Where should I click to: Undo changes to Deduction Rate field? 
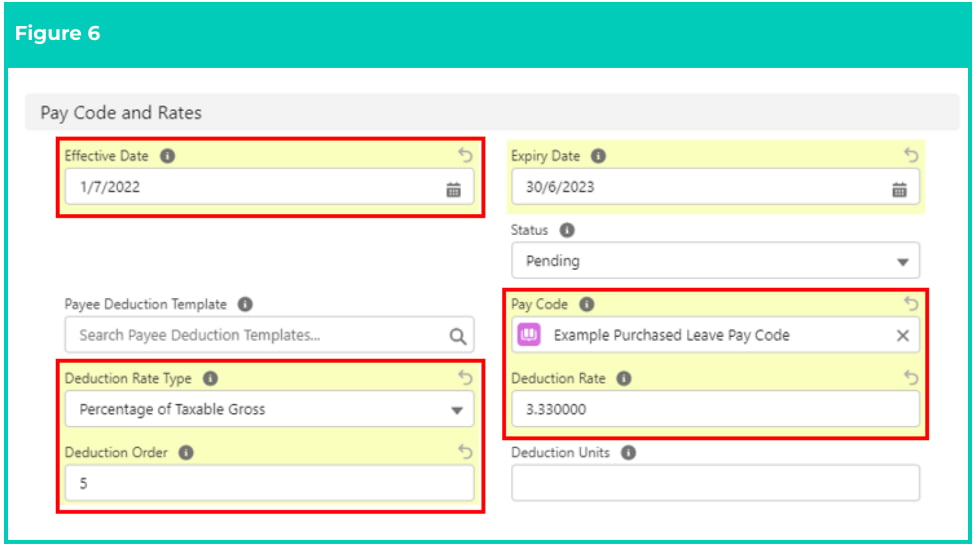click(911, 377)
